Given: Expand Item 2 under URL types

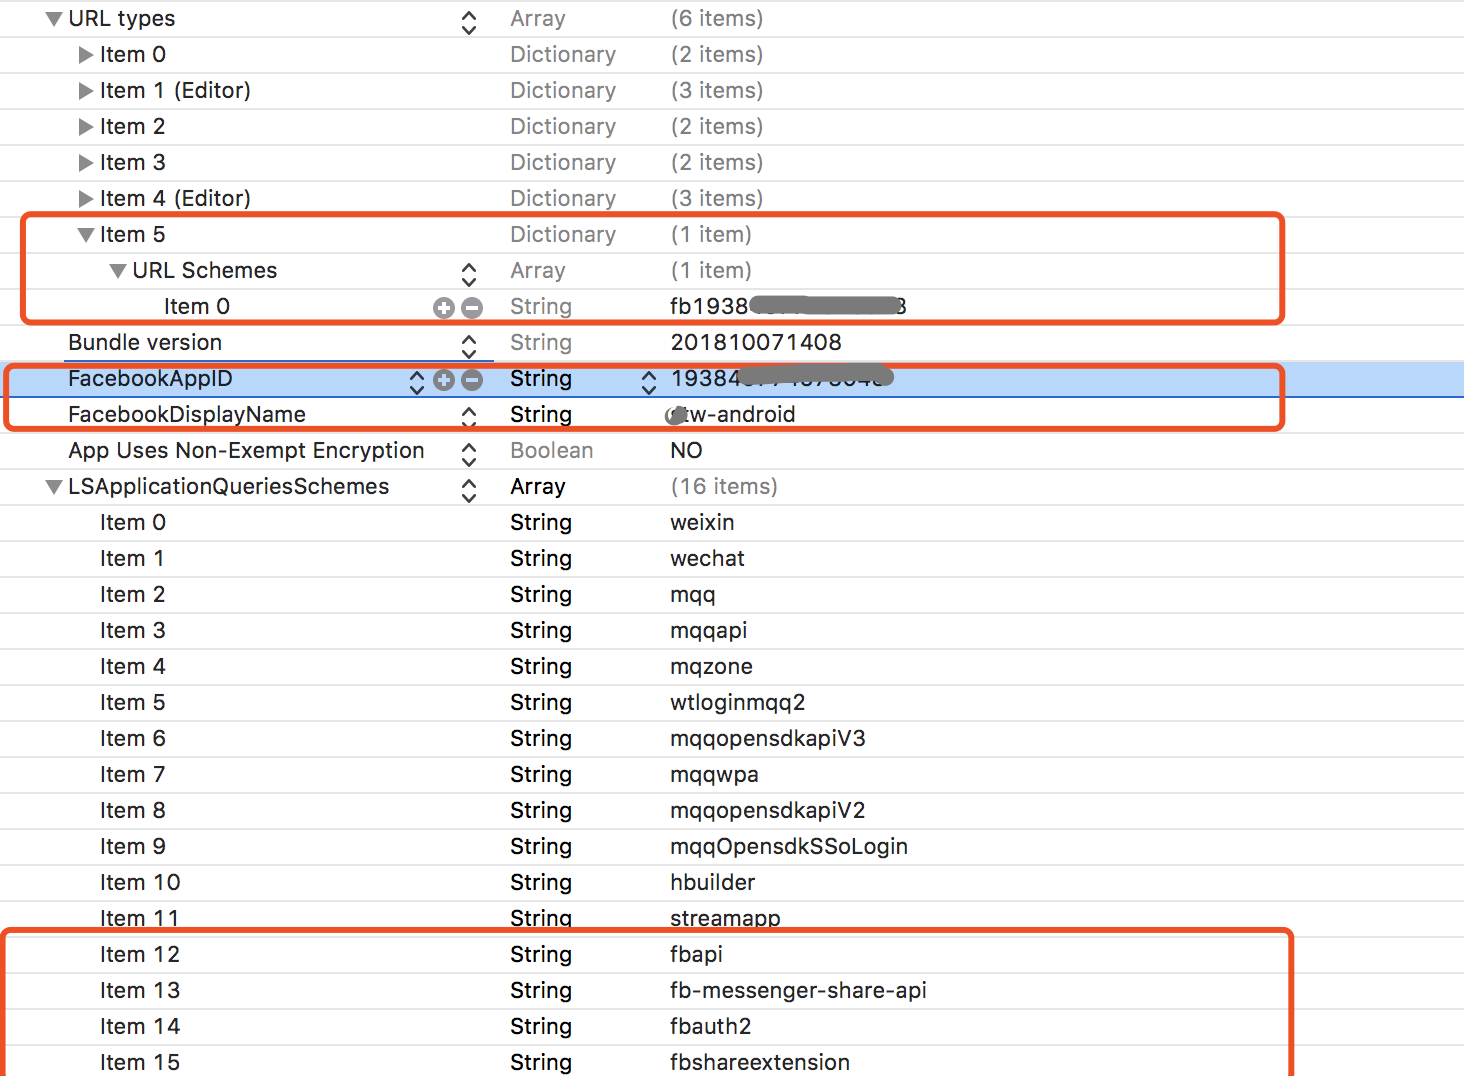Looking at the screenshot, I should click(x=86, y=127).
